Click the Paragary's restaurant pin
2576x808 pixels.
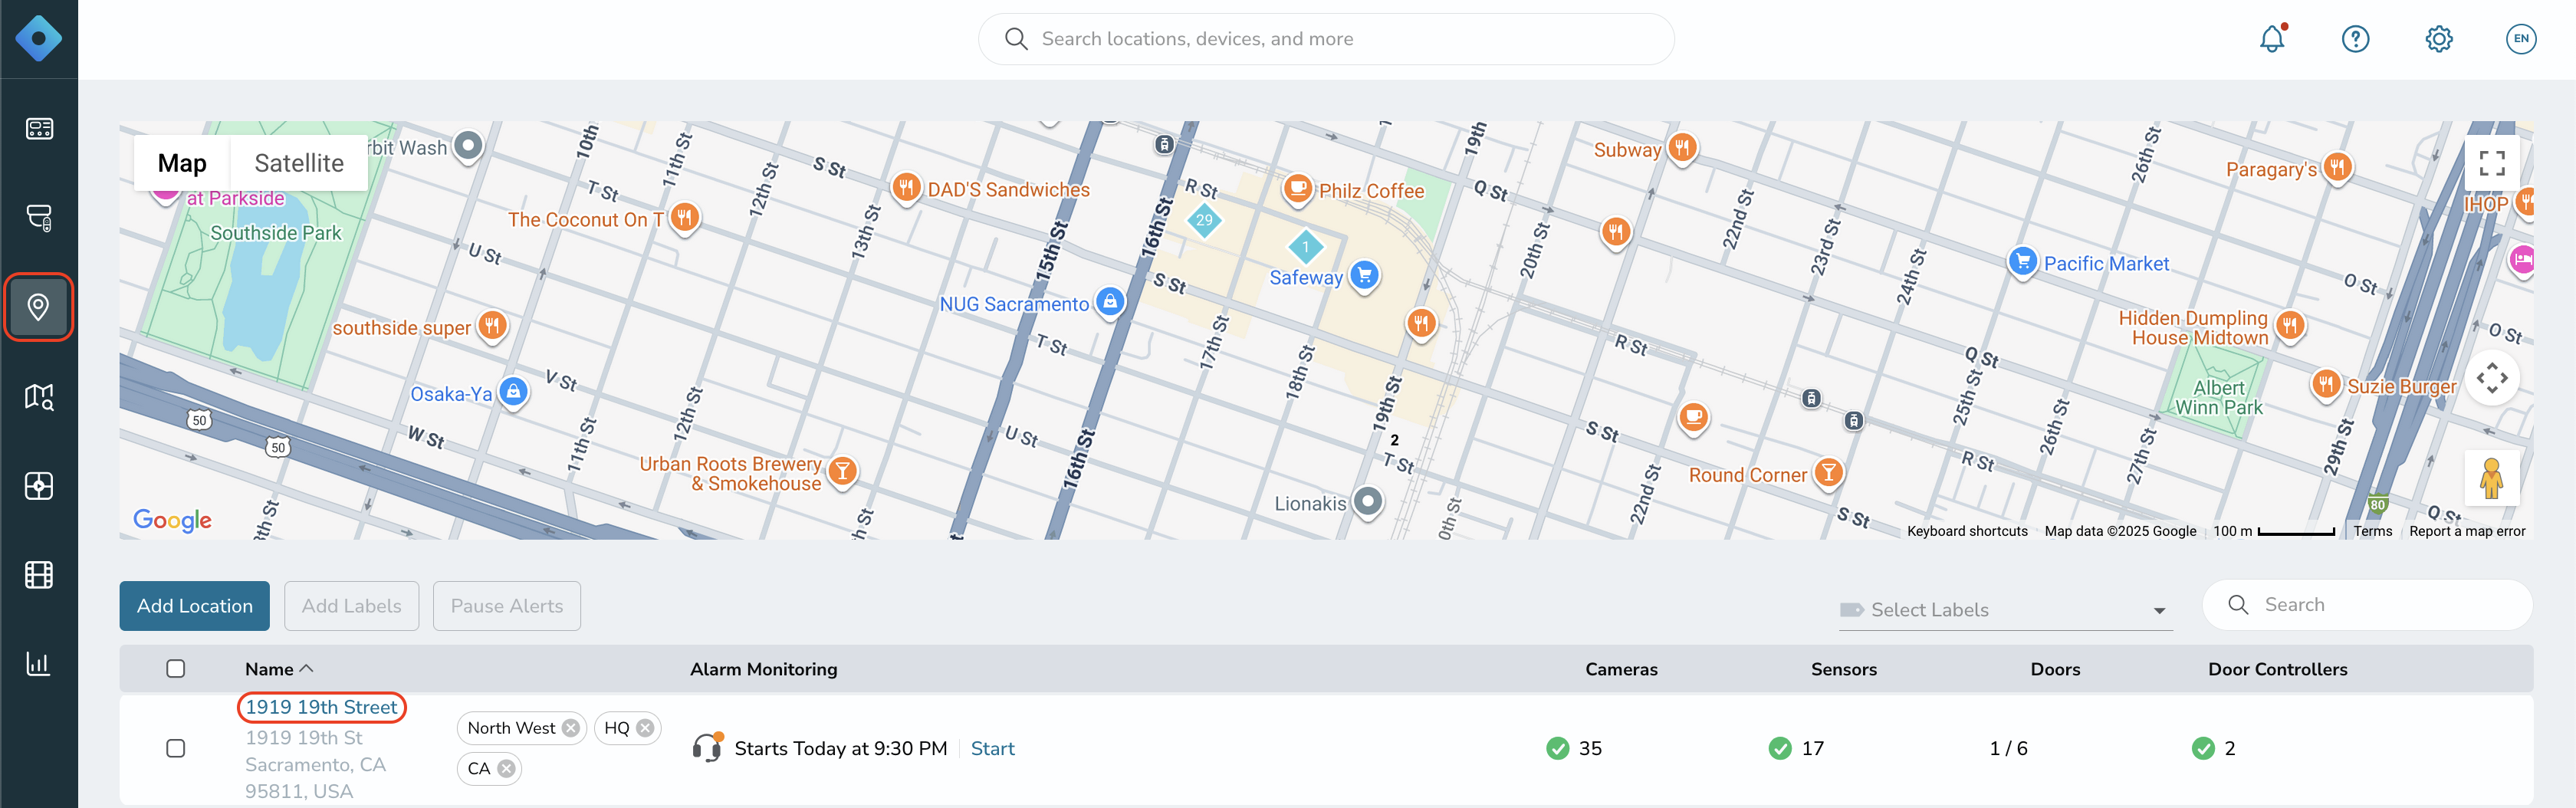2337,167
